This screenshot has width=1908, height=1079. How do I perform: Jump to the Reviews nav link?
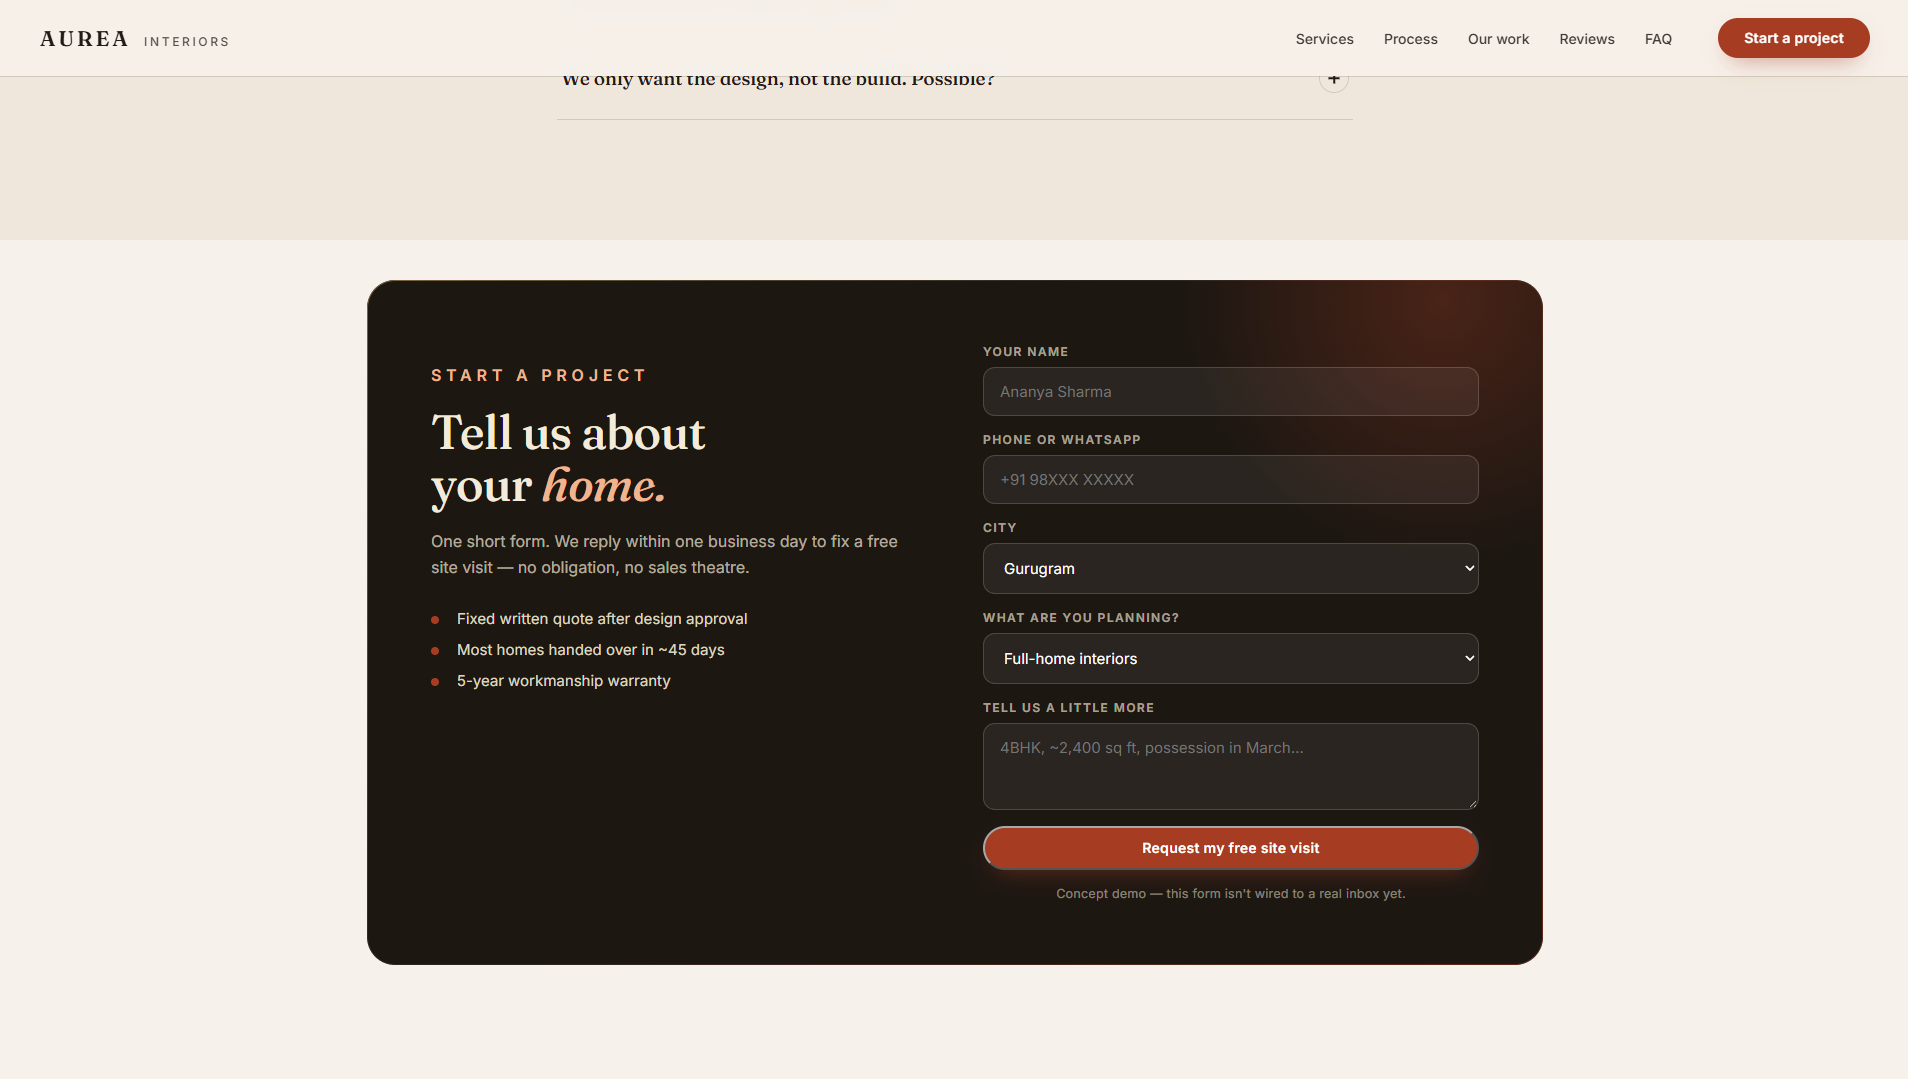[1586, 39]
